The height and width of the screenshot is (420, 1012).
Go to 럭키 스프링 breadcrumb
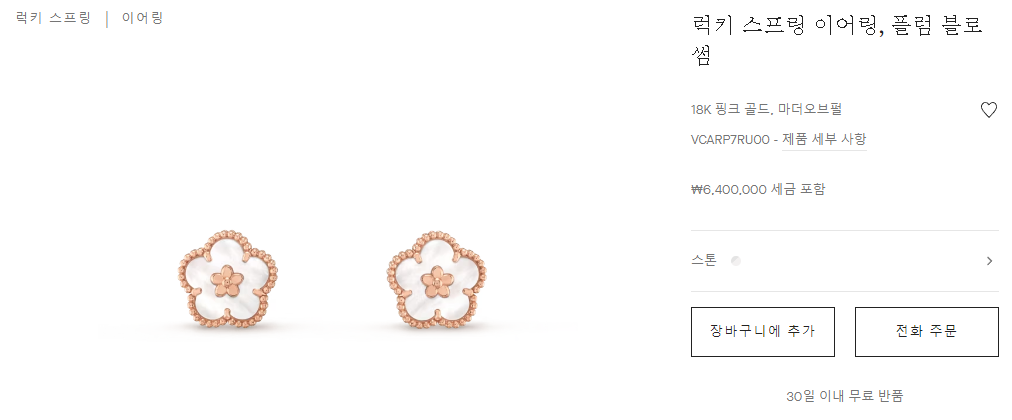tap(53, 18)
